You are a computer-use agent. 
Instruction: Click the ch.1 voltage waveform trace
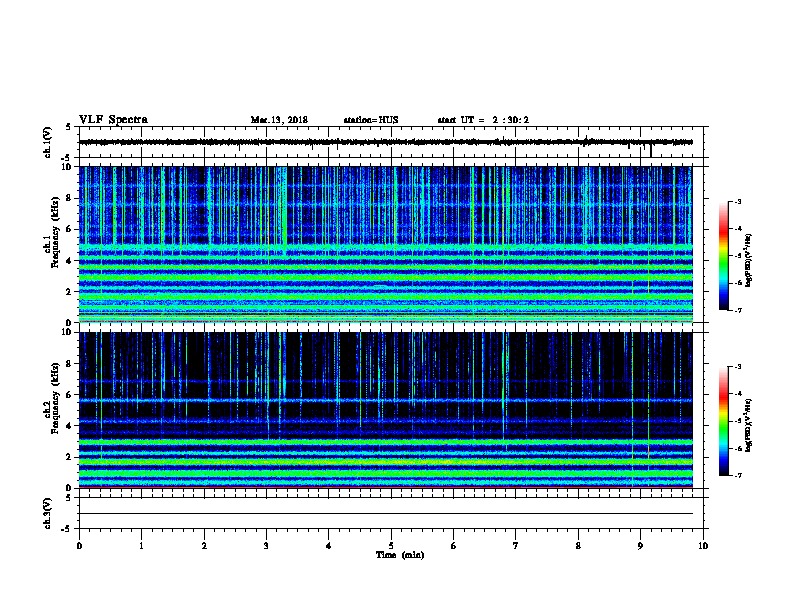pyautogui.click(x=386, y=142)
